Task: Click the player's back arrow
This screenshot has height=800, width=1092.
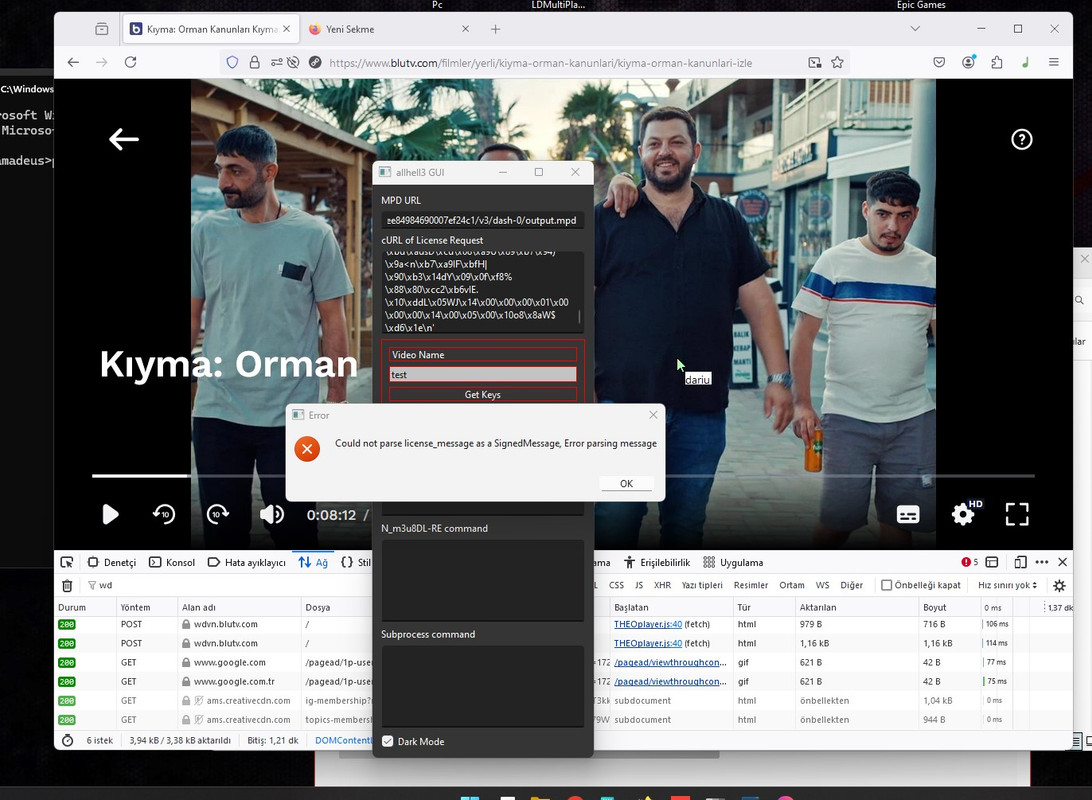Action: 124,139
